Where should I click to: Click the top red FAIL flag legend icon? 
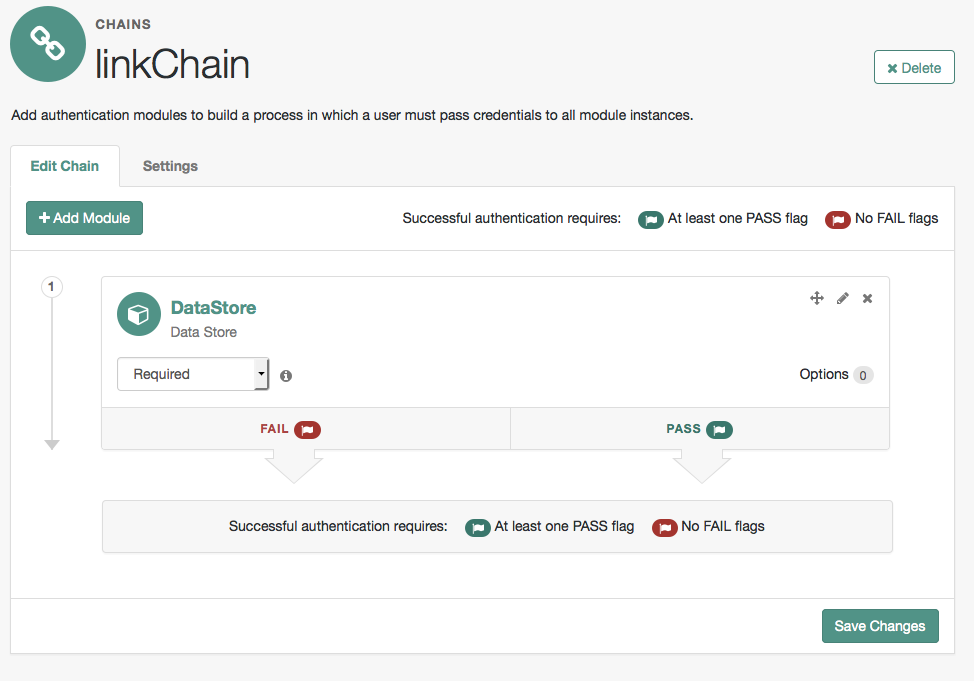click(x=838, y=219)
